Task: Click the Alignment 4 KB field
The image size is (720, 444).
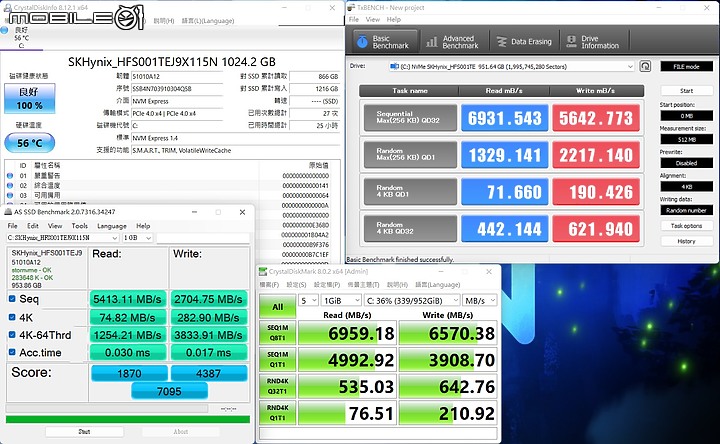Action: click(x=686, y=186)
